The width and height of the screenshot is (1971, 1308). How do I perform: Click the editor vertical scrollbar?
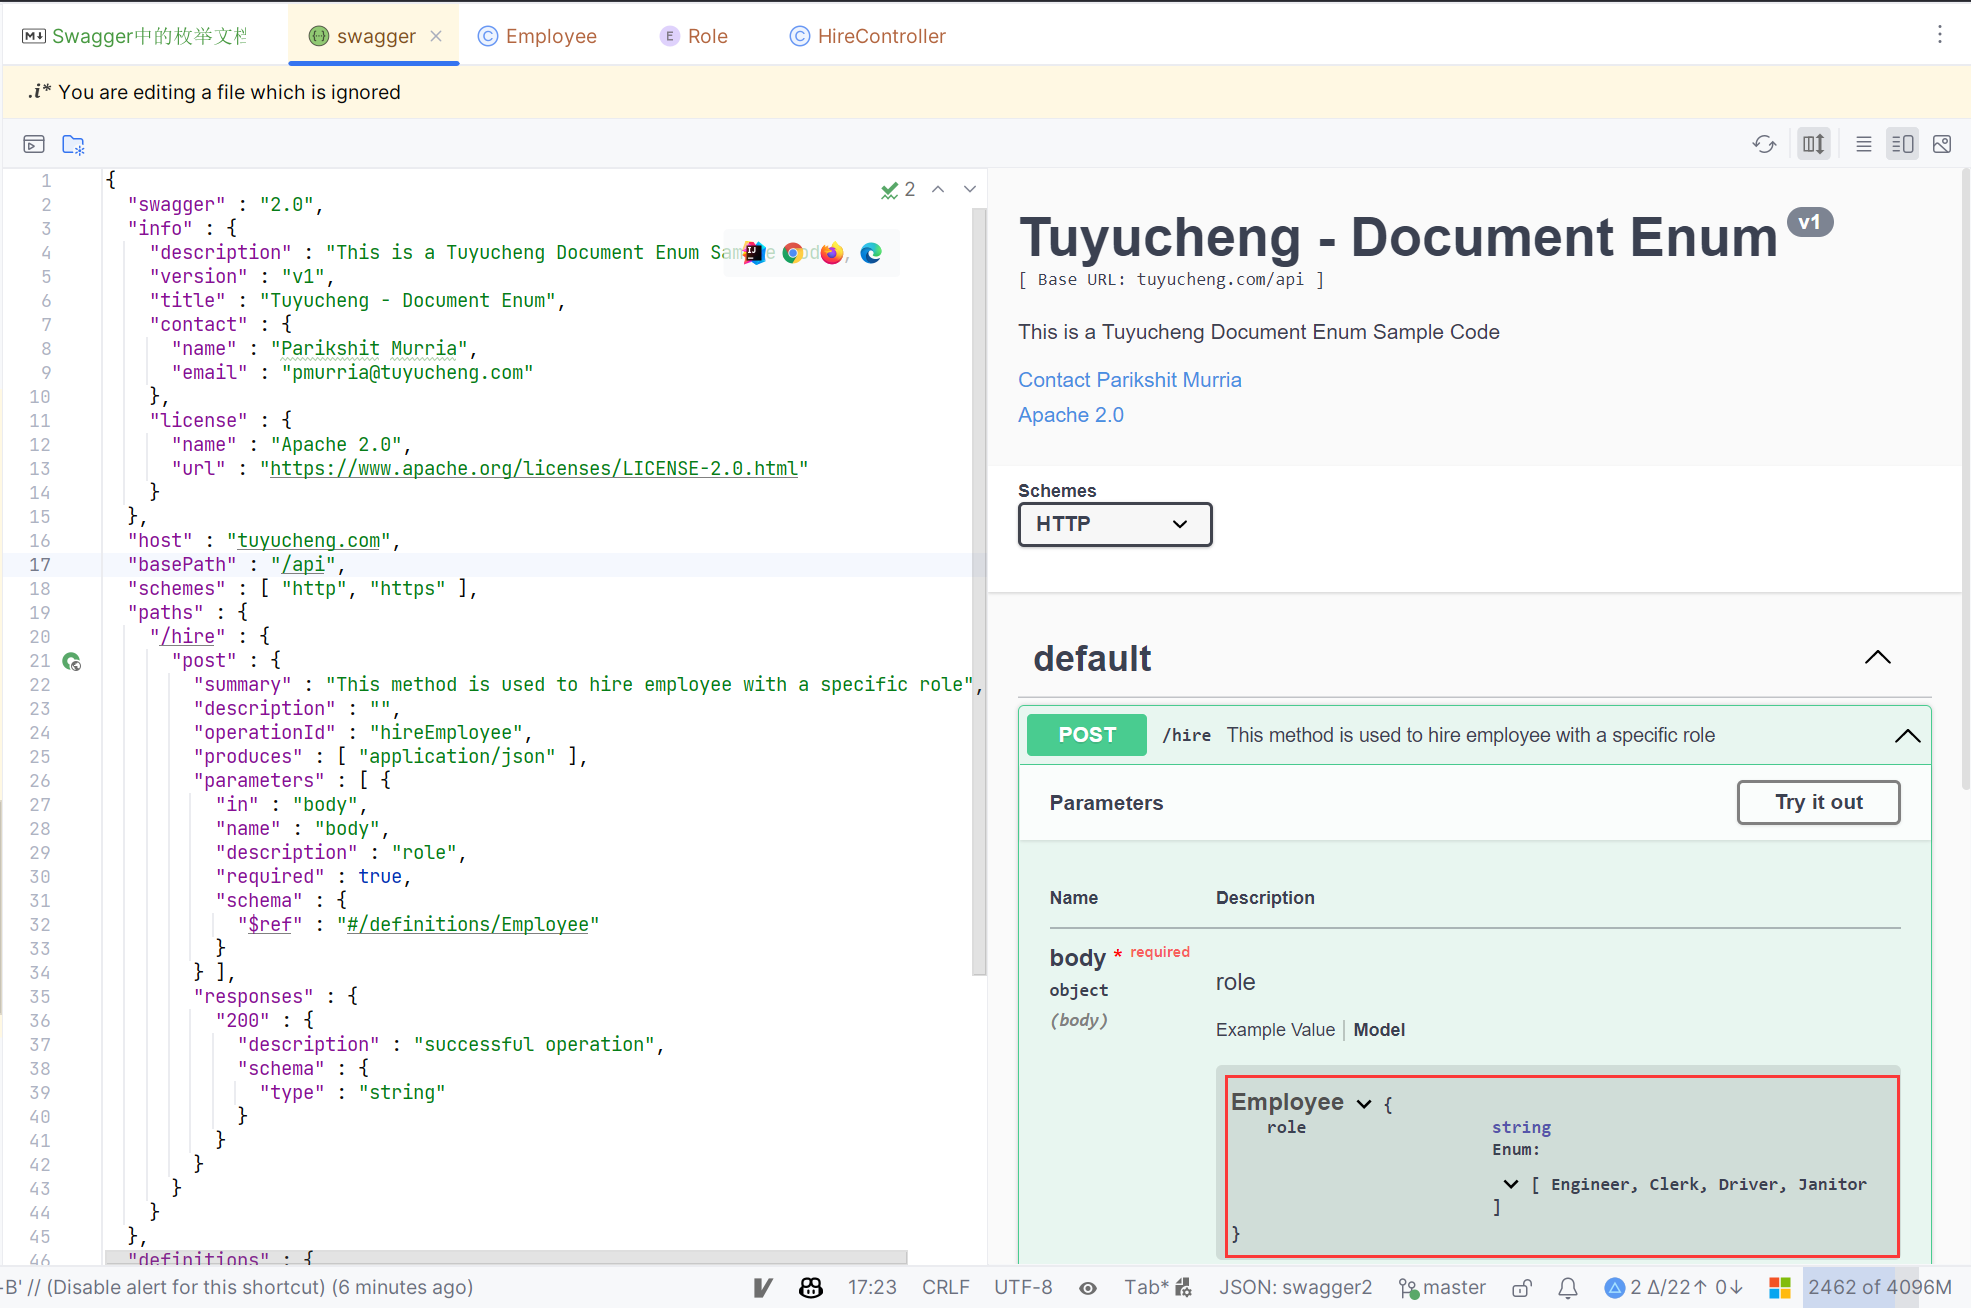(979, 590)
